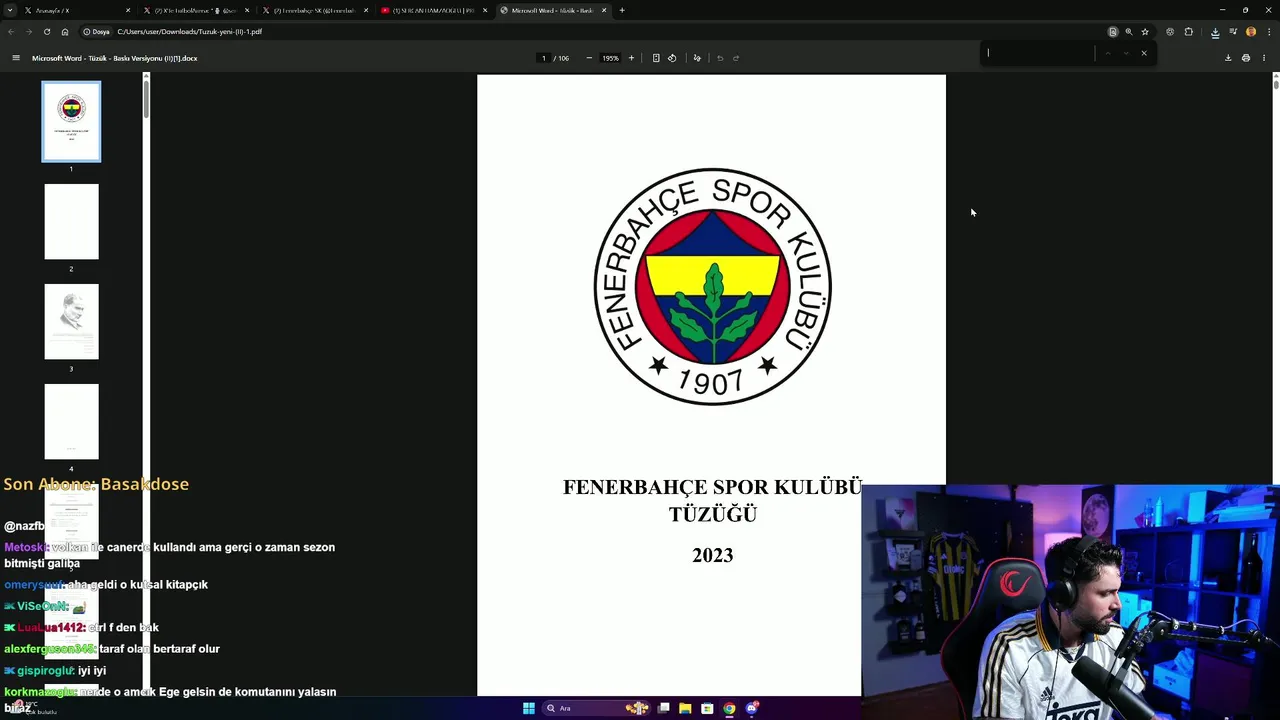The height and width of the screenshot is (720, 1280).
Task: Open the extensions puzzle icon
Action: coord(1188,32)
